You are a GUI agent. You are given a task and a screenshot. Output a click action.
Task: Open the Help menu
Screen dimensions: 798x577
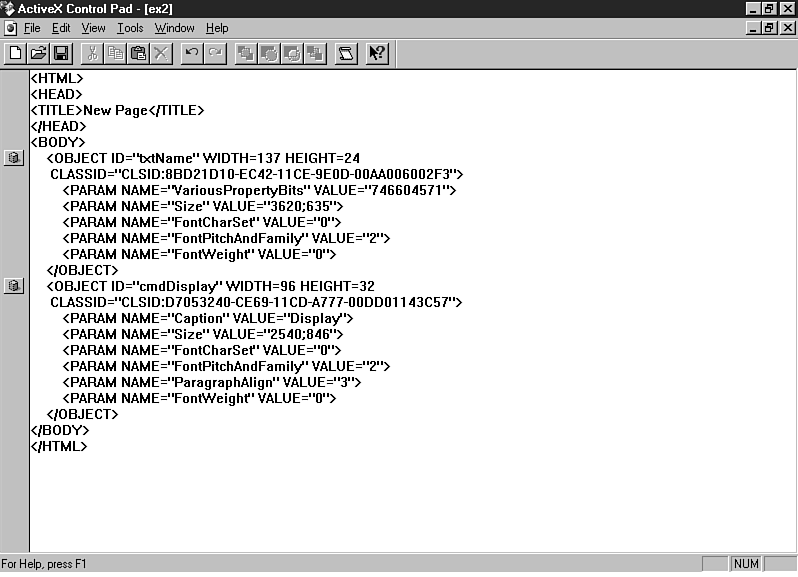[x=217, y=28]
